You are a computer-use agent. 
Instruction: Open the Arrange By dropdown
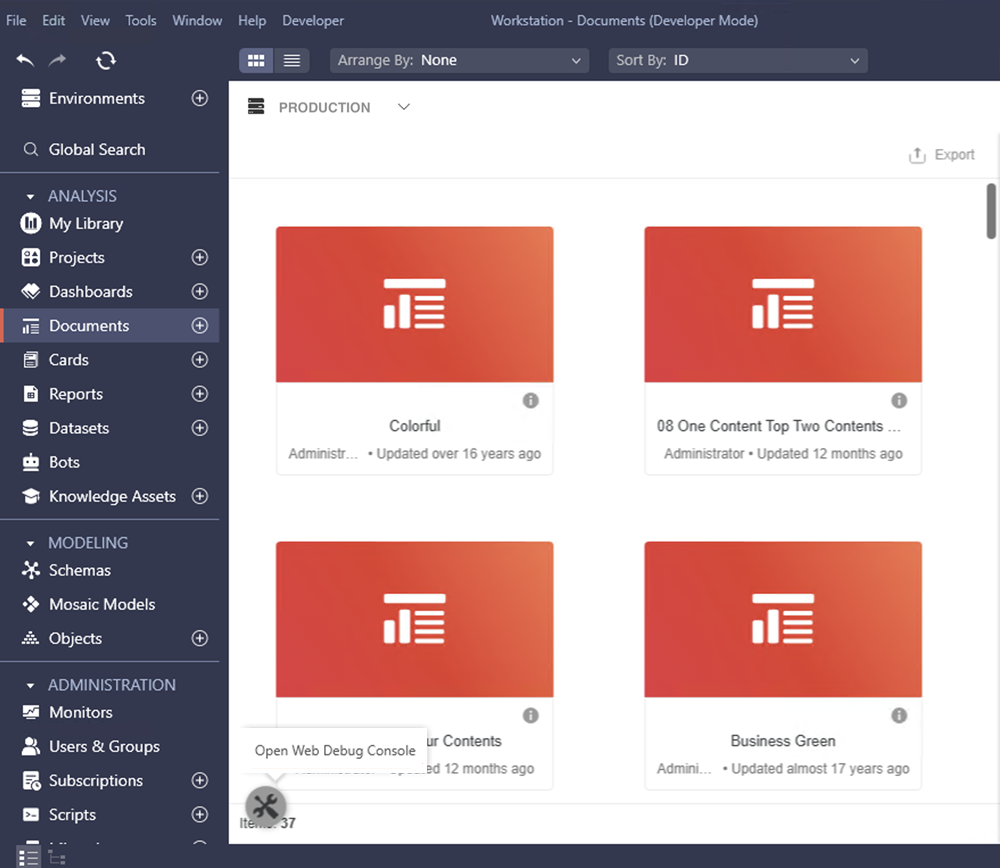click(x=459, y=61)
